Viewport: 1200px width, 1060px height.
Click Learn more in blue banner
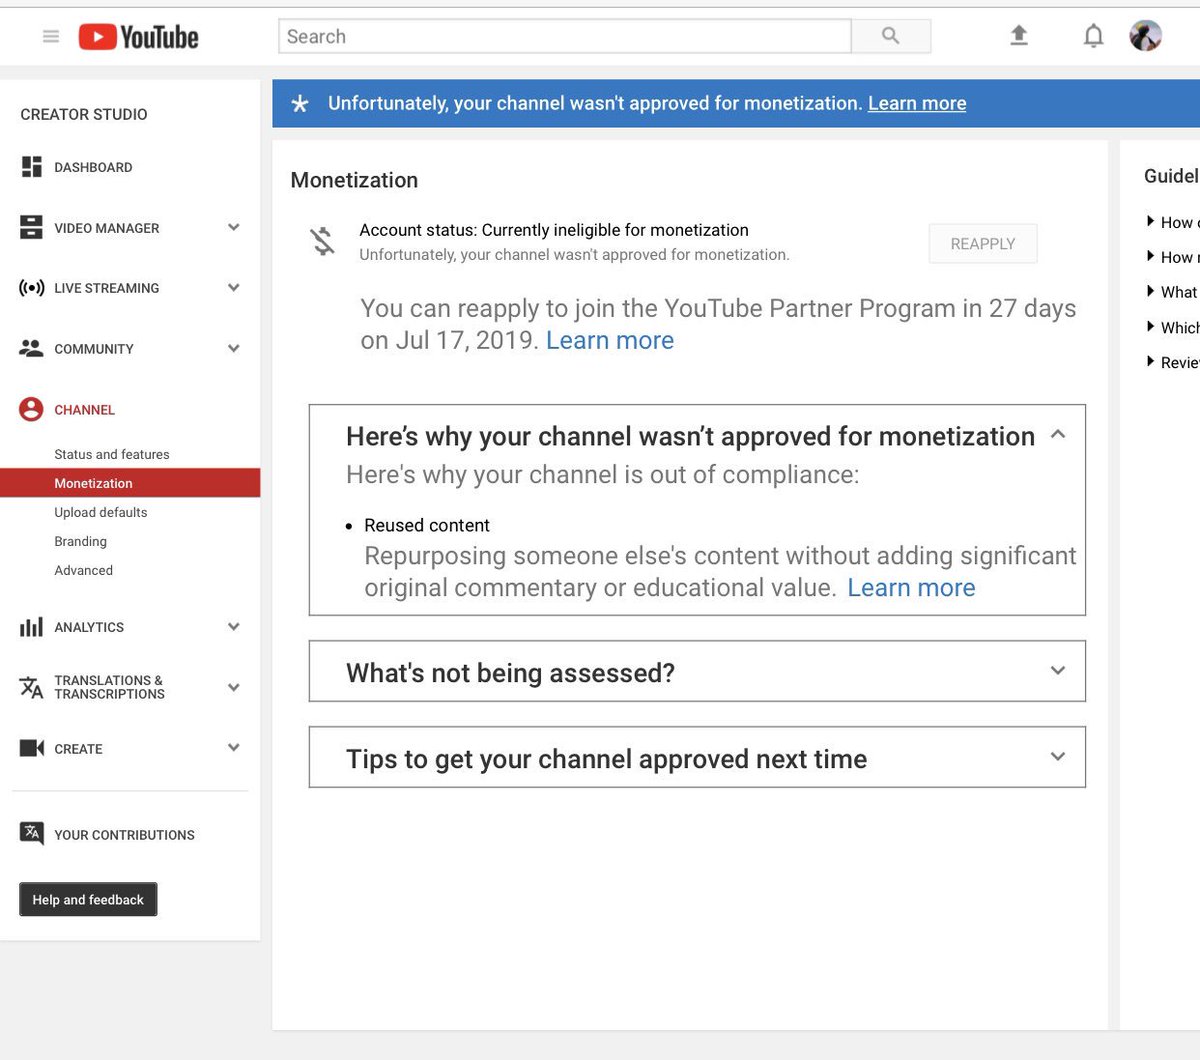coord(917,103)
